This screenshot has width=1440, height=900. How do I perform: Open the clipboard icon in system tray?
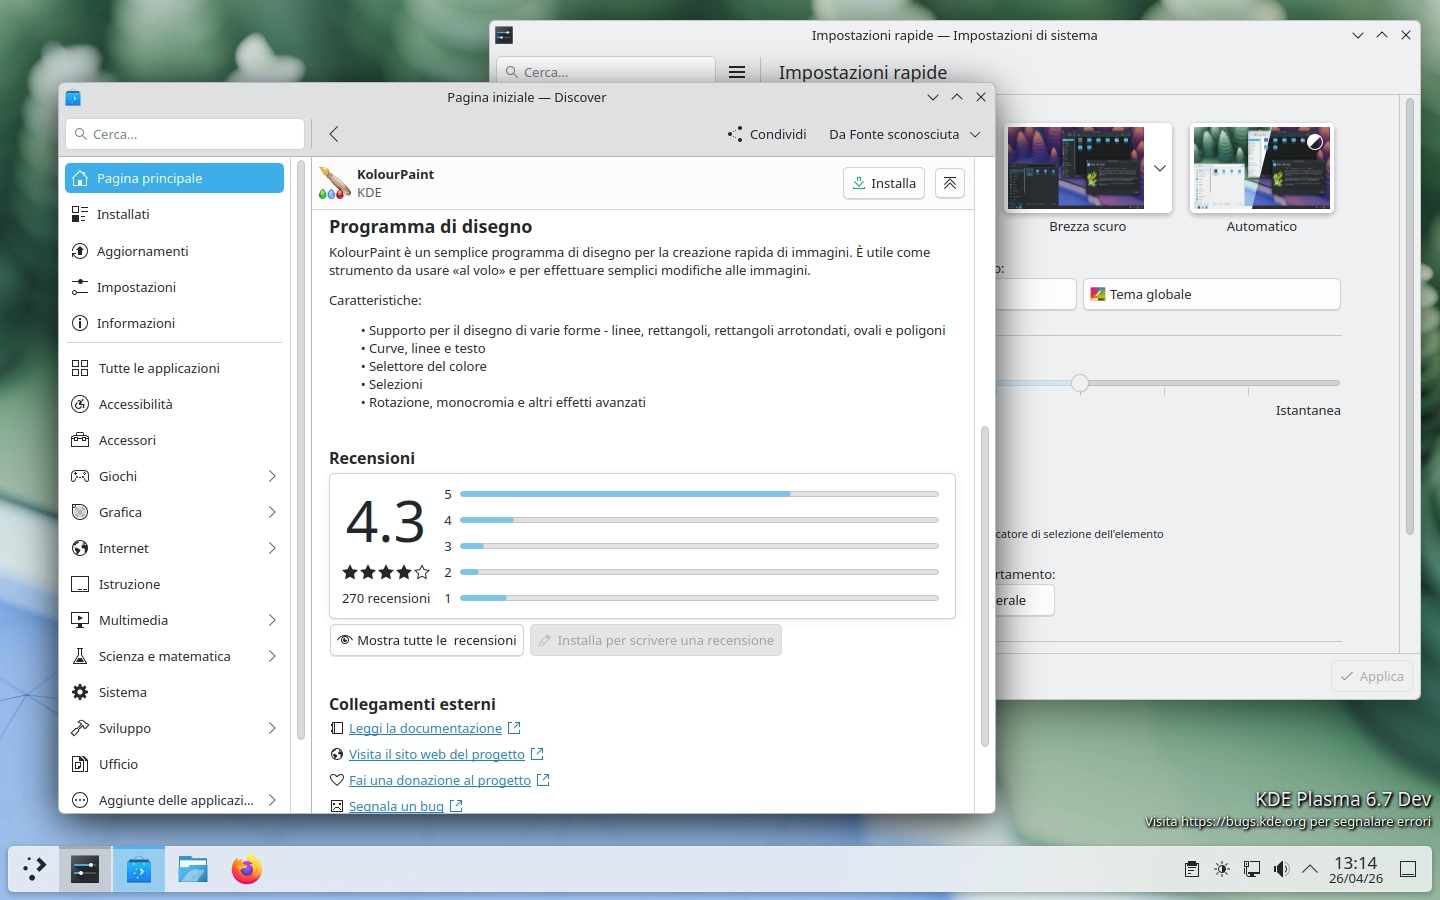point(1191,870)
